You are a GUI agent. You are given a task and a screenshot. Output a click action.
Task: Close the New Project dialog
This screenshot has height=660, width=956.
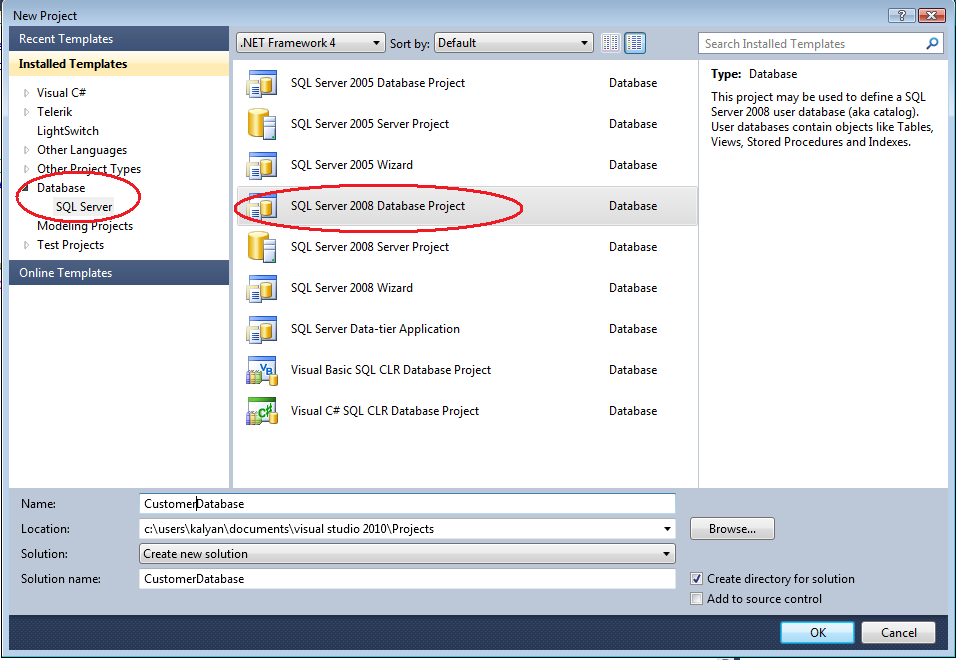coord(932,15)
